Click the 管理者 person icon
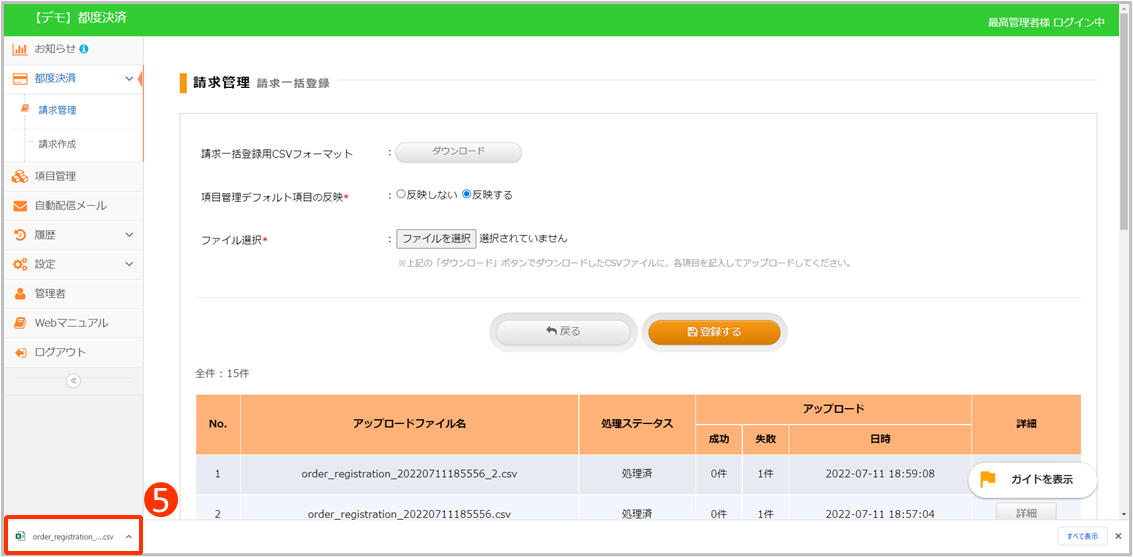The image size is (1133, 557). [x=20, y=294]
